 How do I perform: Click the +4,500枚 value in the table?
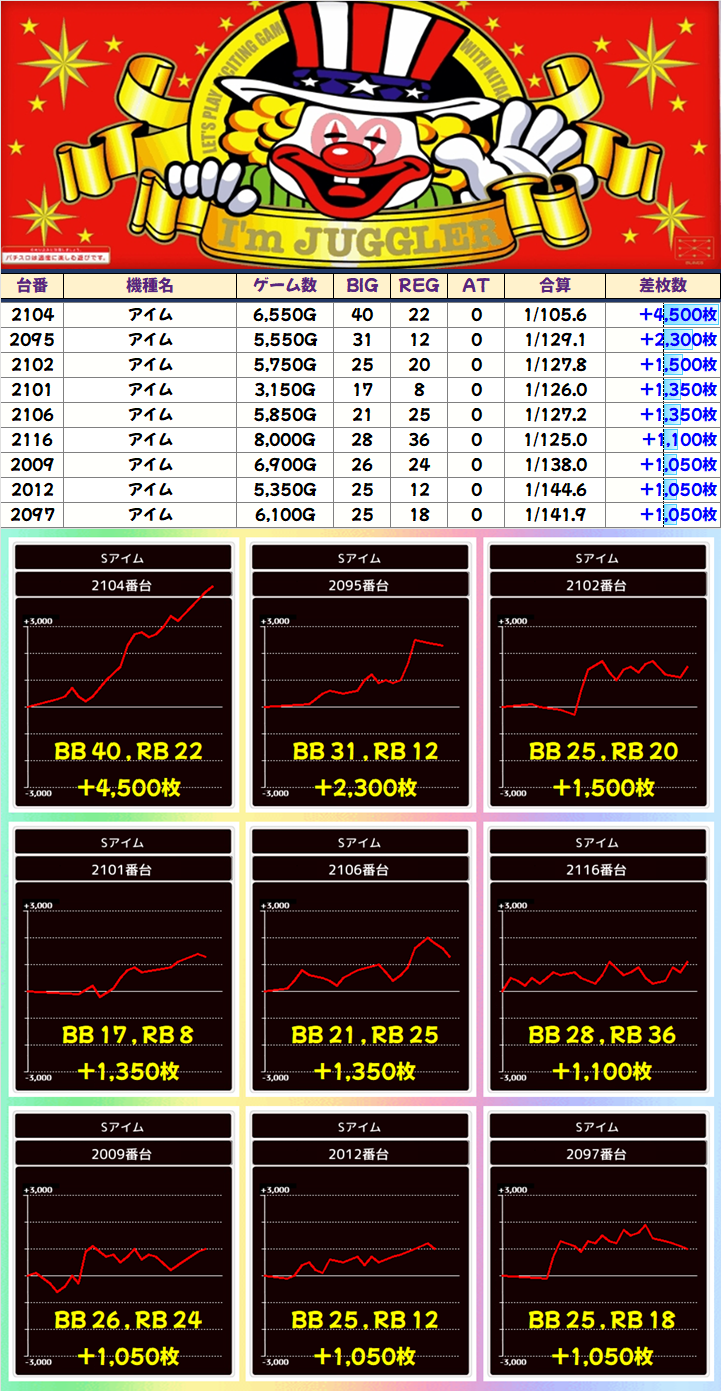coord(679,314)
